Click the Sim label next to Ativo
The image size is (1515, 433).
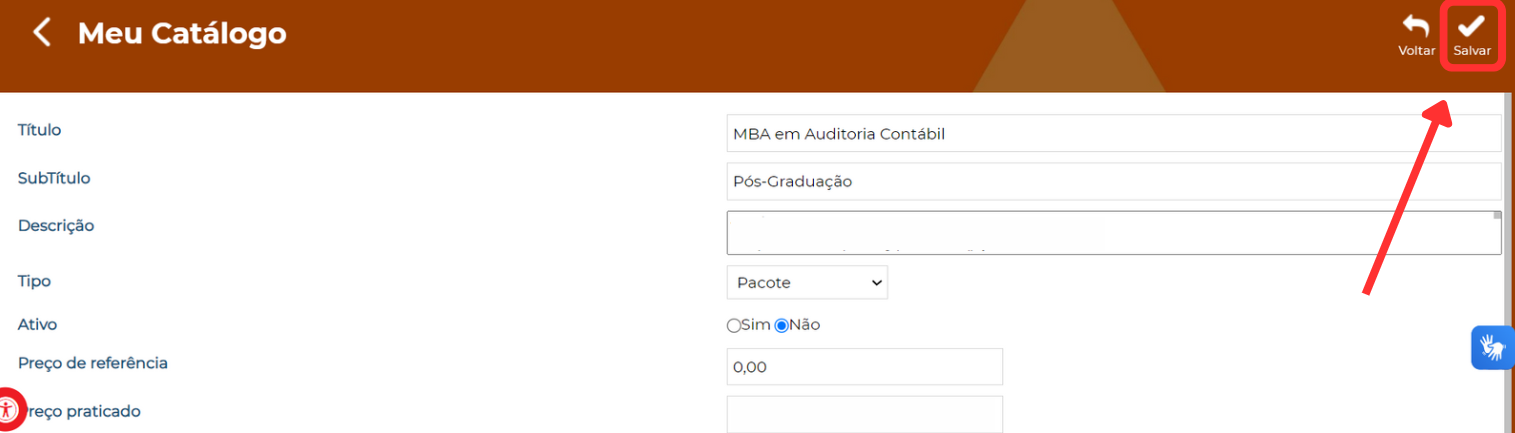(756, 325)
